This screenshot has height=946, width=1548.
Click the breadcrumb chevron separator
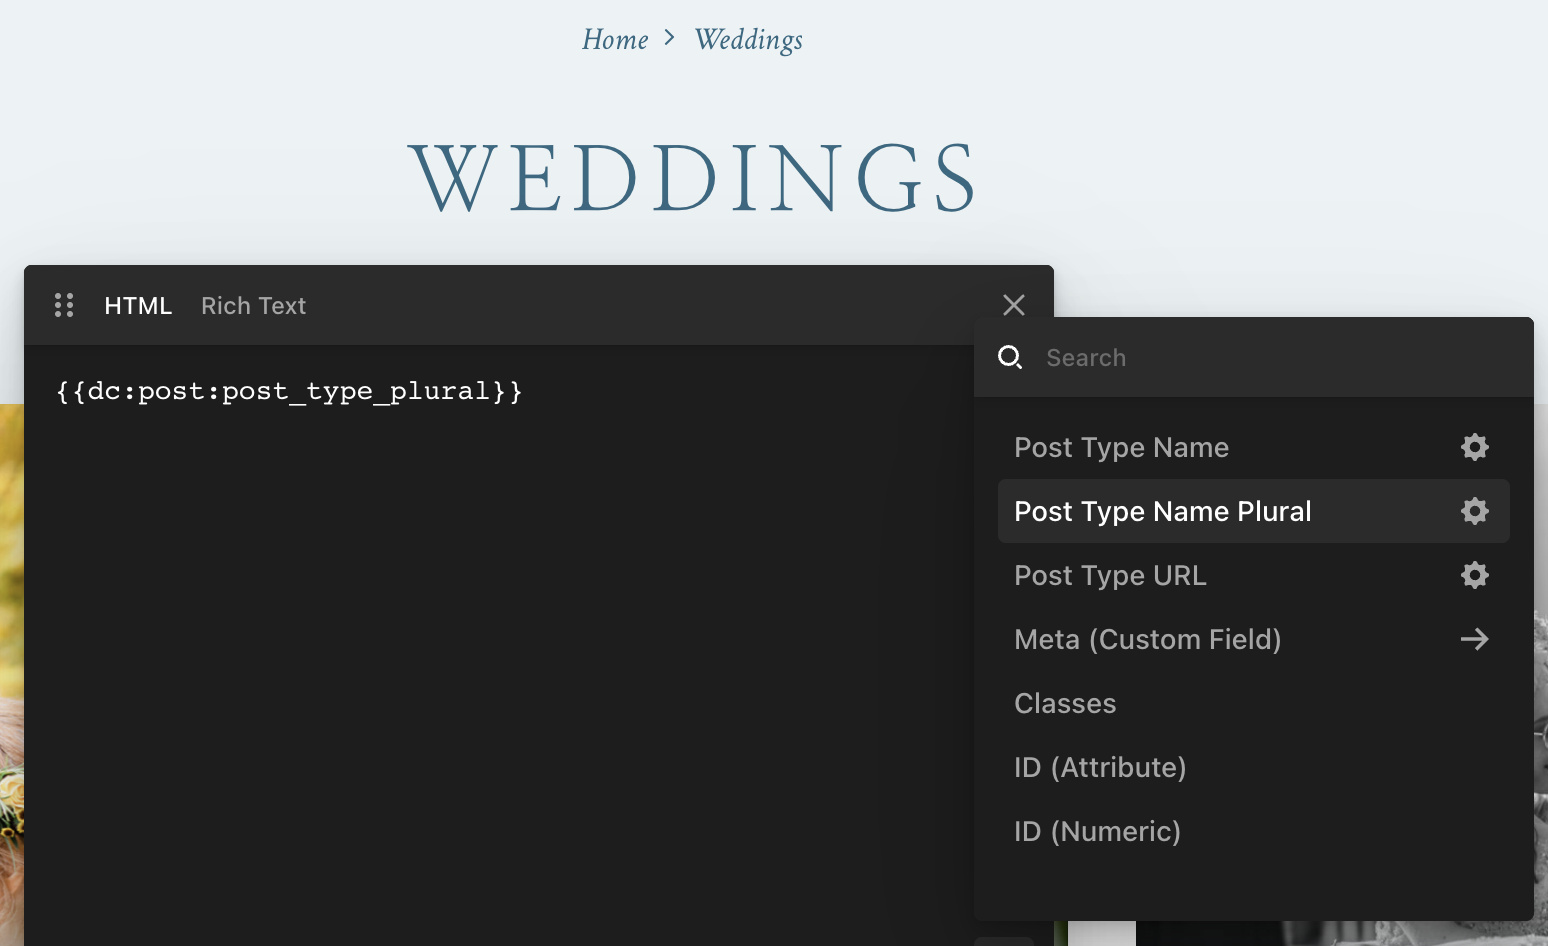click(670, 38)
